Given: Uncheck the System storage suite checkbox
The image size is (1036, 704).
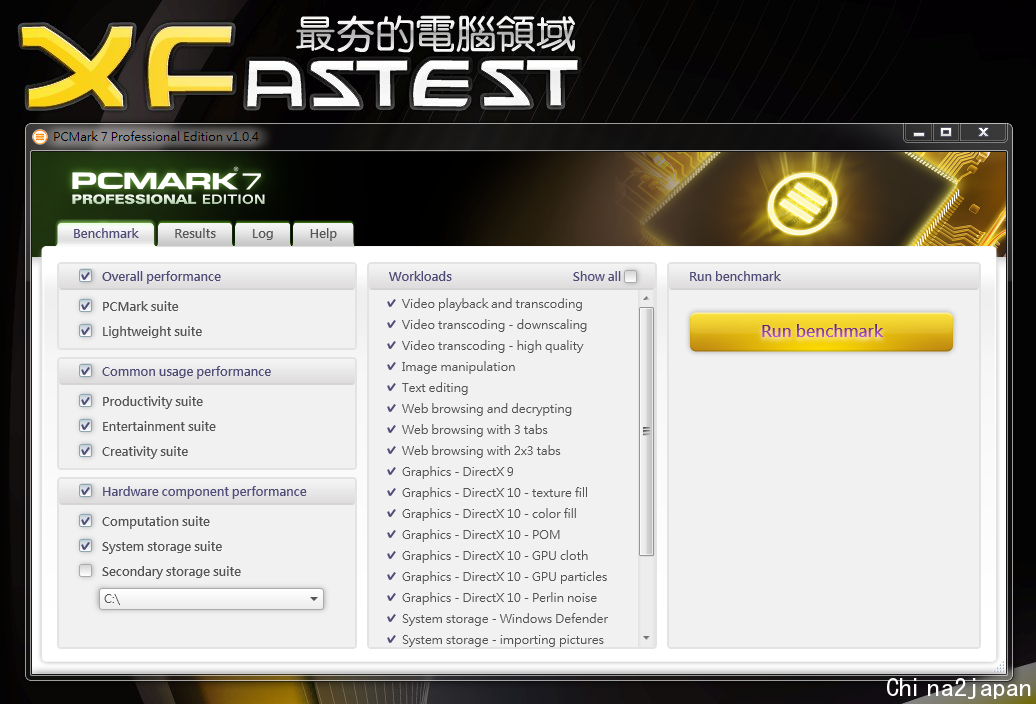Looking at the screenshot, I should coord(86,546).
